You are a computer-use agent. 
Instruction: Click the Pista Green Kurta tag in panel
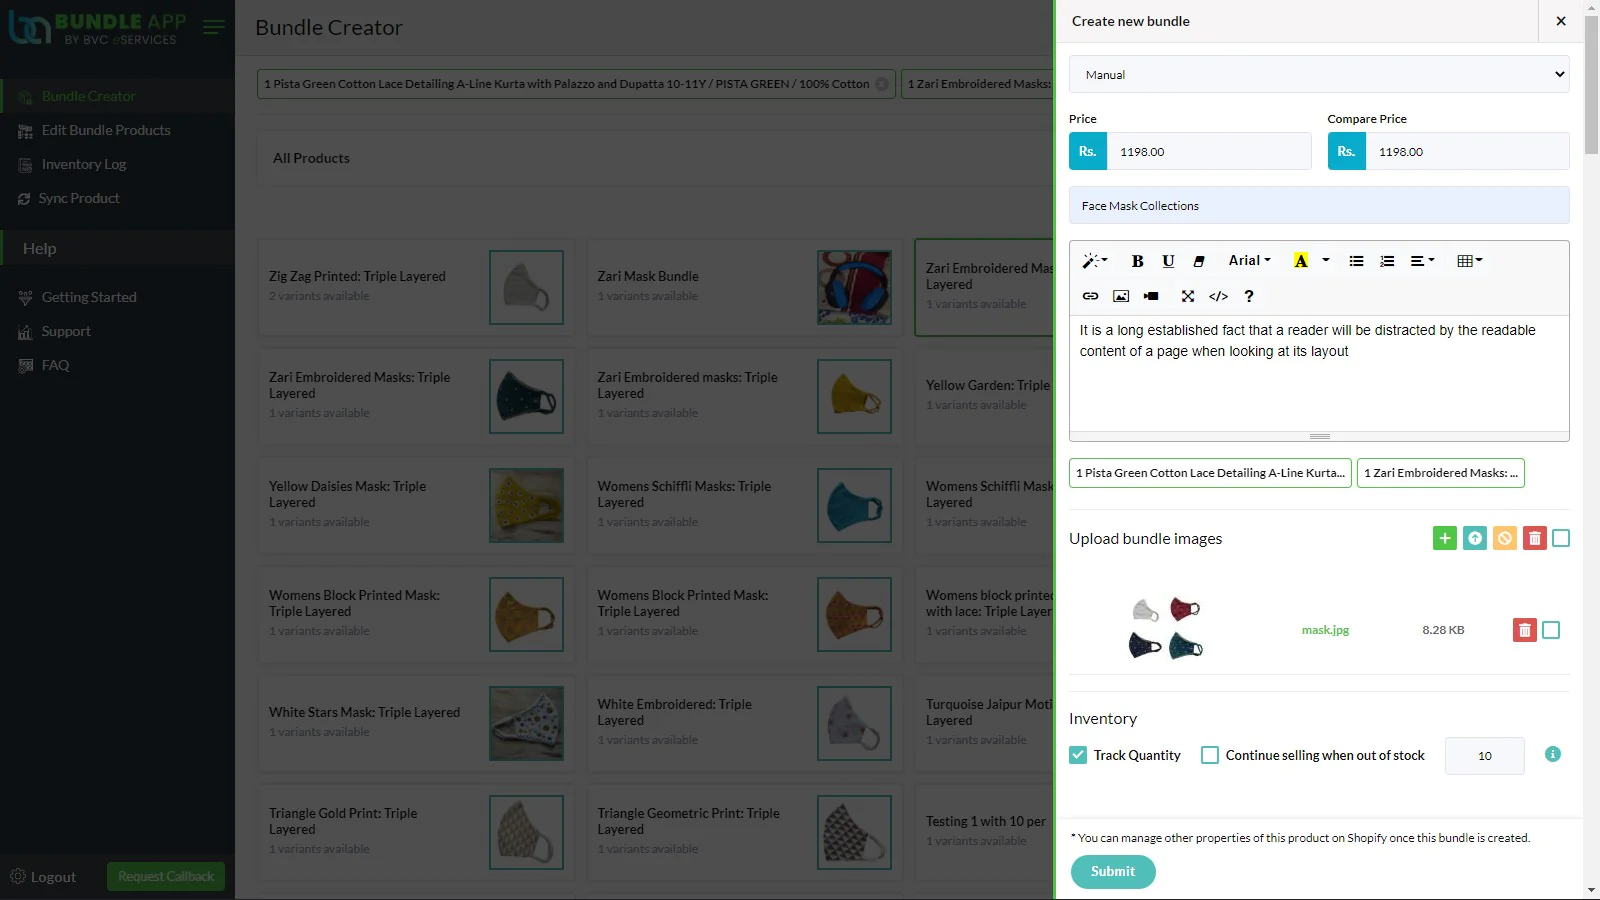click(1210, 473)
